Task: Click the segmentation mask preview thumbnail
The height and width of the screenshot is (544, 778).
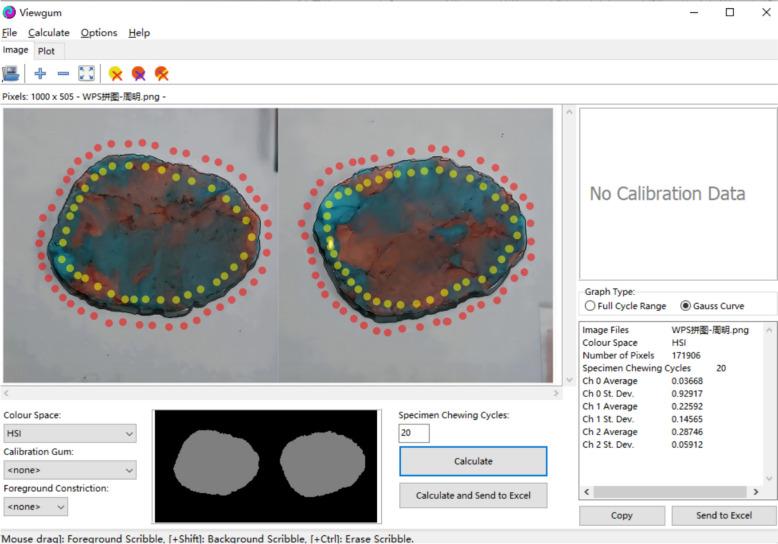Action: click(266, 466)
